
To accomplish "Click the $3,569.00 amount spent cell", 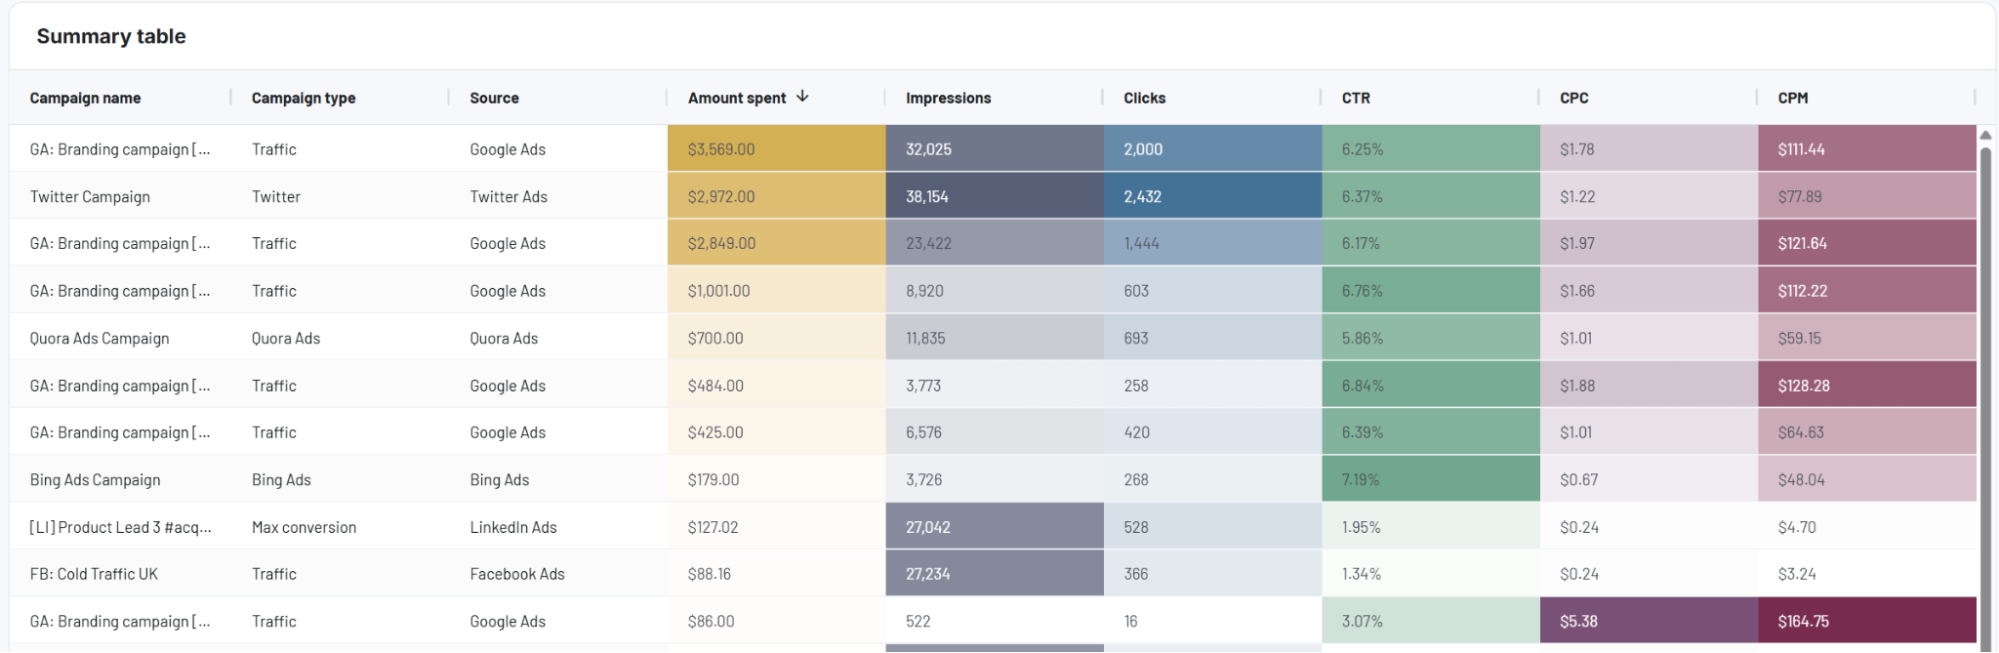I will click(x=777, y=149).
